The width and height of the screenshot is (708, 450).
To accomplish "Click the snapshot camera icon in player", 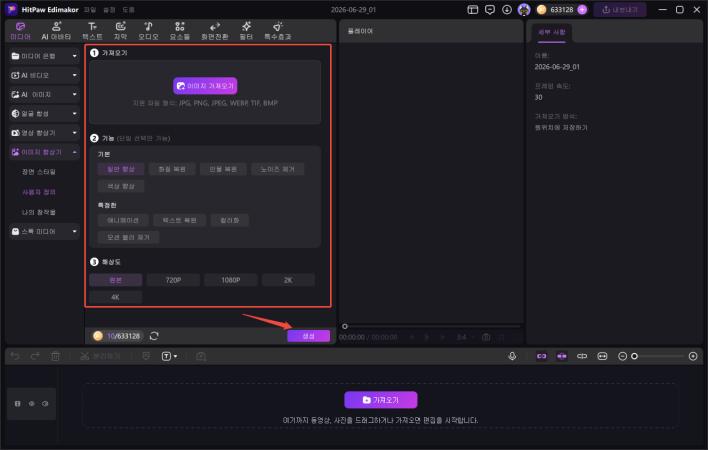I will coord(486,337).
